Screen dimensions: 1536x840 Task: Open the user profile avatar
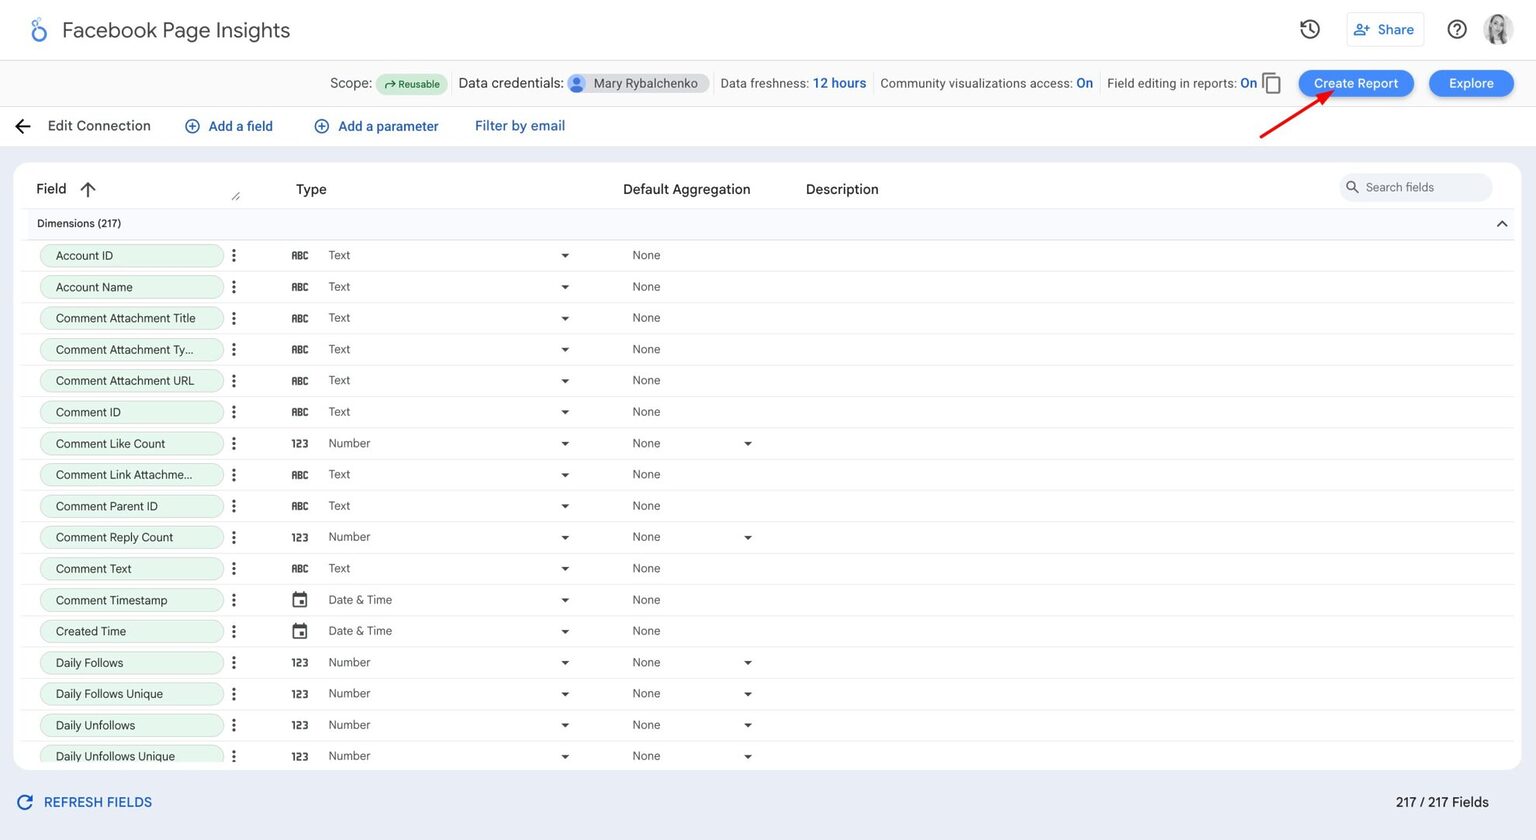pos(1498,30)
